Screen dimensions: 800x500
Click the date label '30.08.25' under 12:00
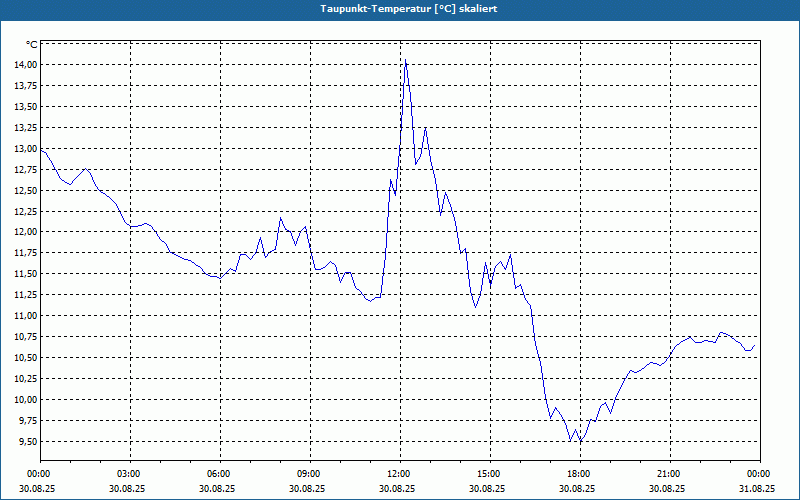click(397, 488)
